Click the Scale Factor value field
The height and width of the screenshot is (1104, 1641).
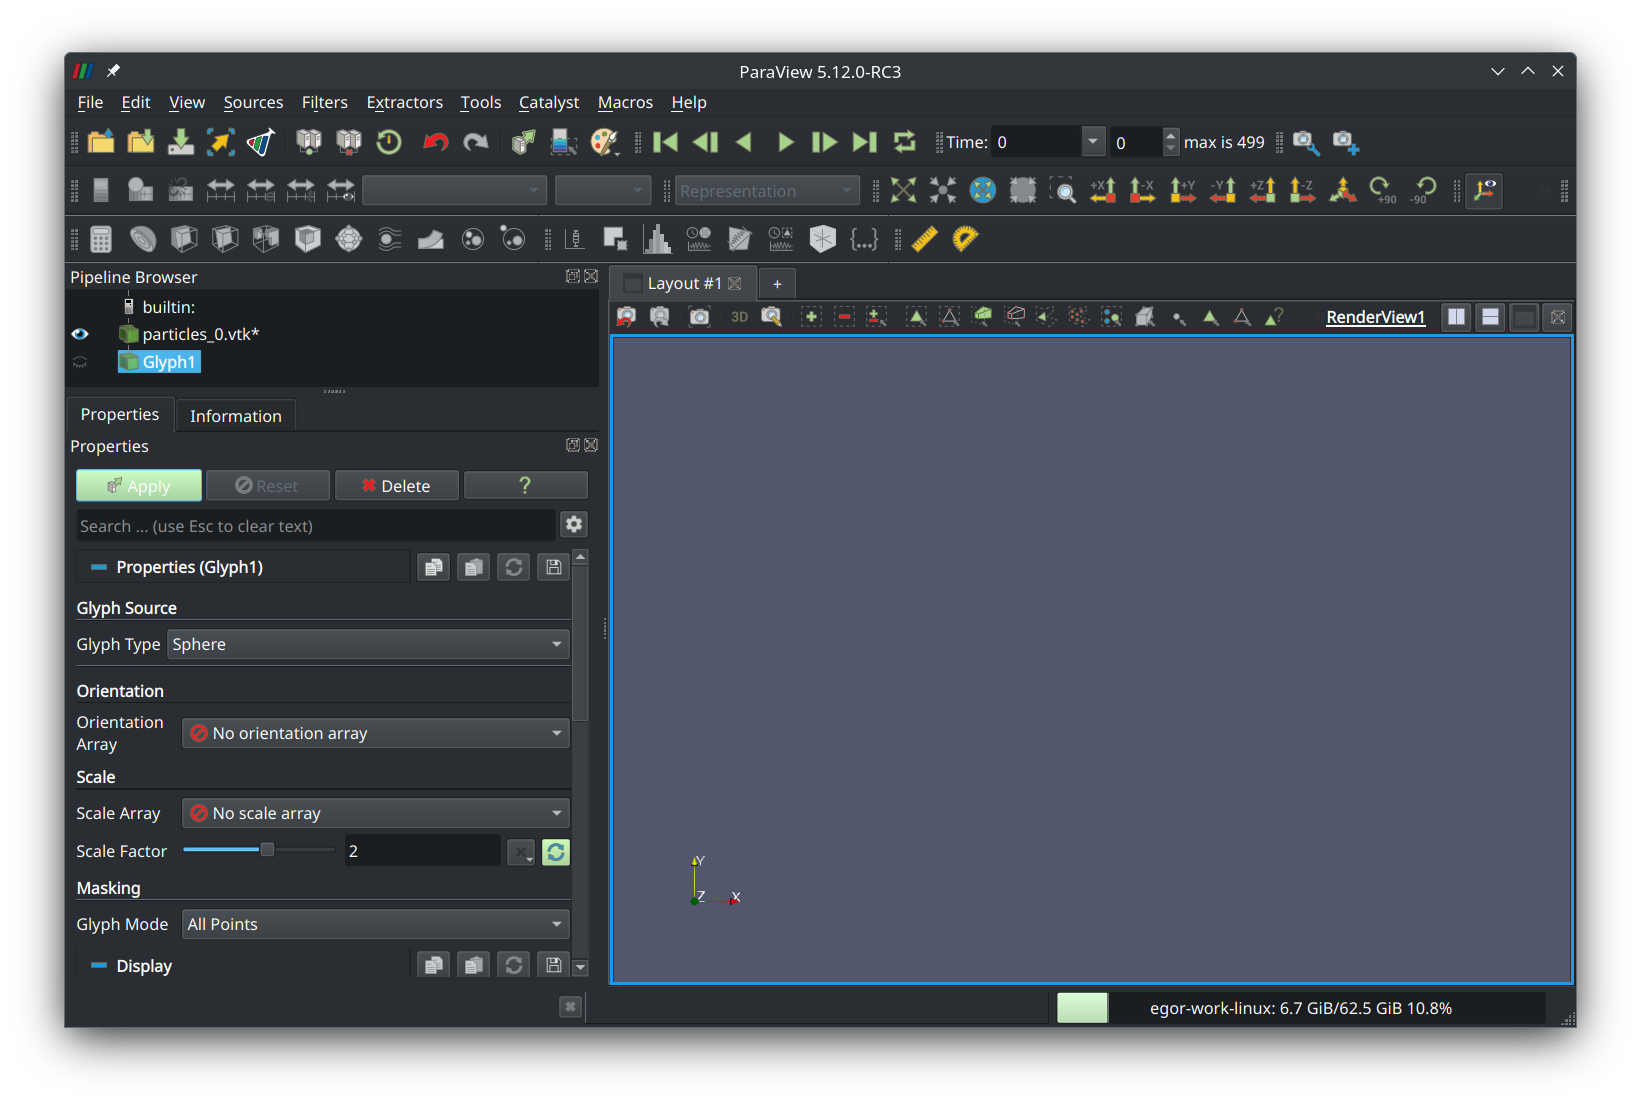click(422, 851)
